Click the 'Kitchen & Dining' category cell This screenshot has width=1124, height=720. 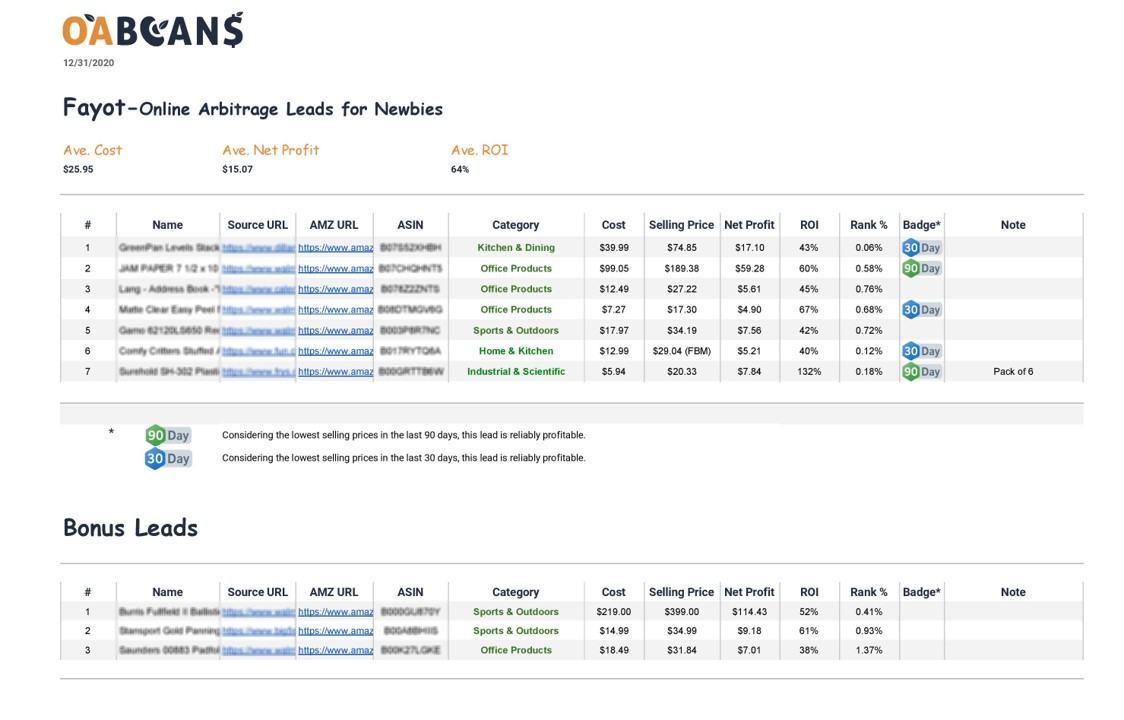(x=516, y=248)
